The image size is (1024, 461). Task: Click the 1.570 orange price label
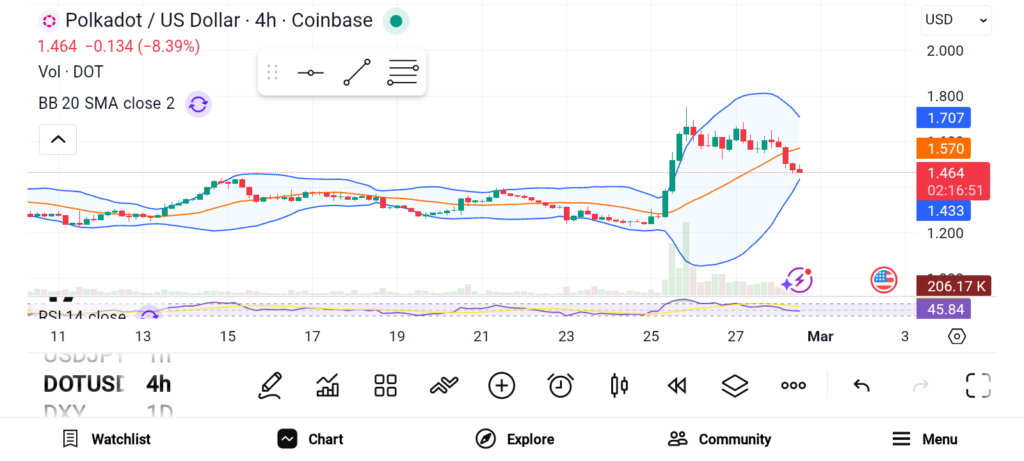click(944, 149)
